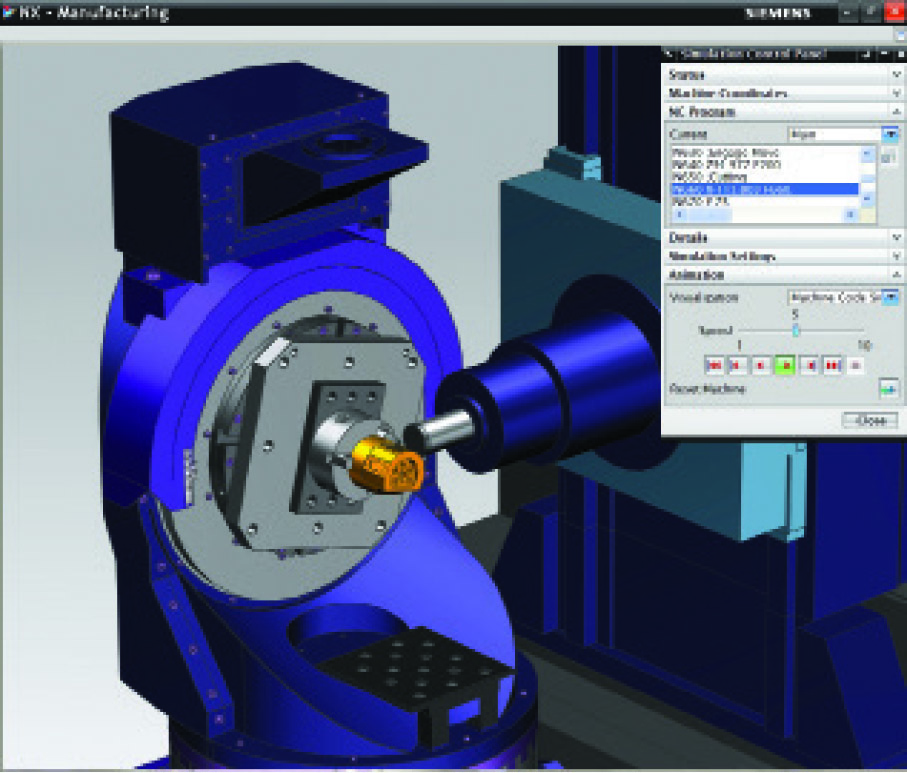
Task: Click the reverse play button
Action: coord(760,366)
